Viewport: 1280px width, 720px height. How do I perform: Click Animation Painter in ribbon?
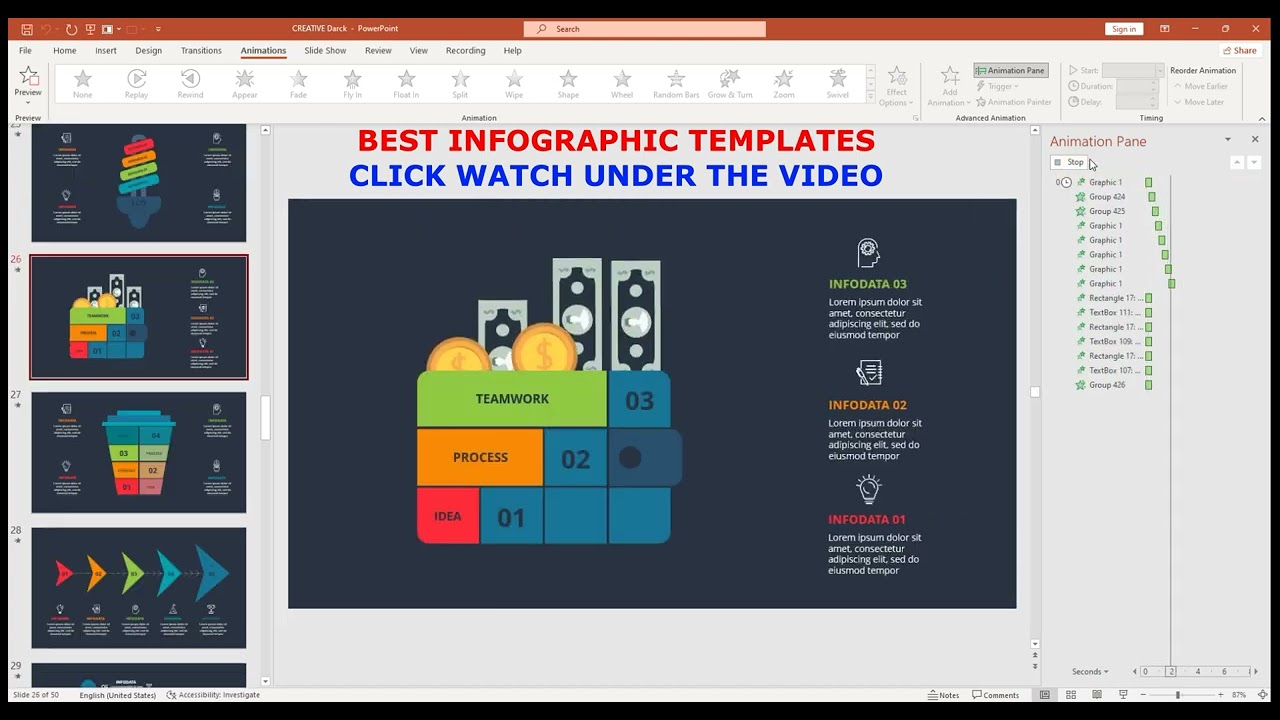[1013, 102]
